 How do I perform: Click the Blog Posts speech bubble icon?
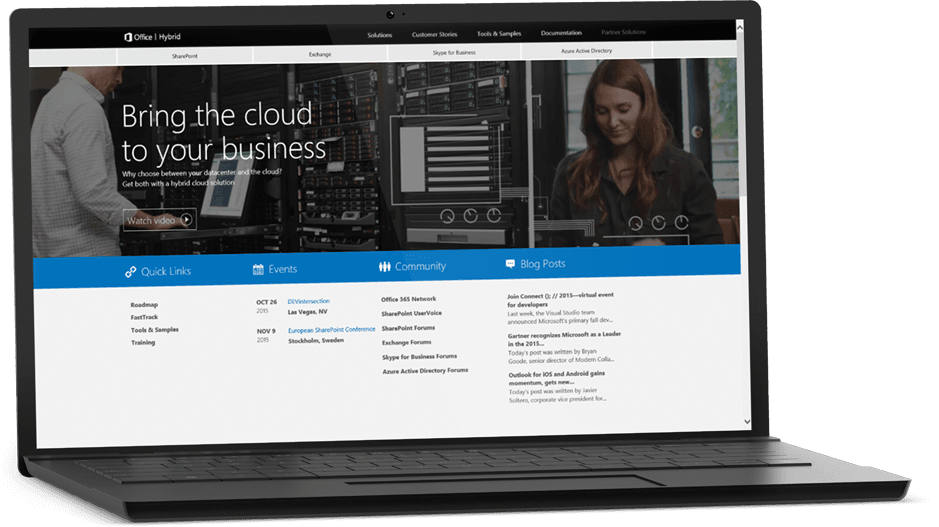click(510, 264)
